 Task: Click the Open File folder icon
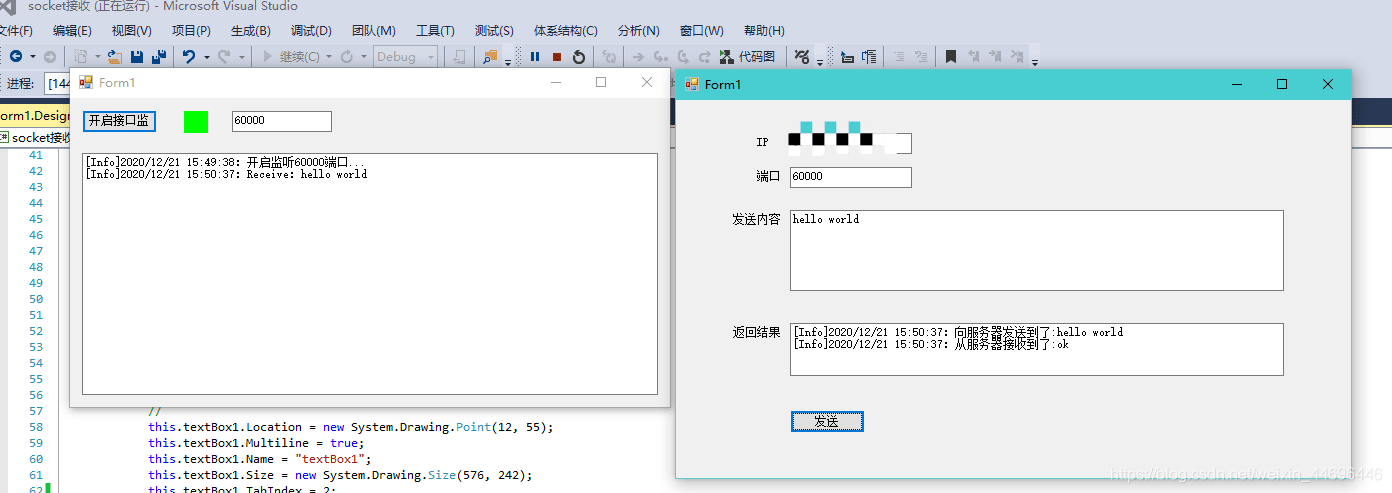pos(115,57)
